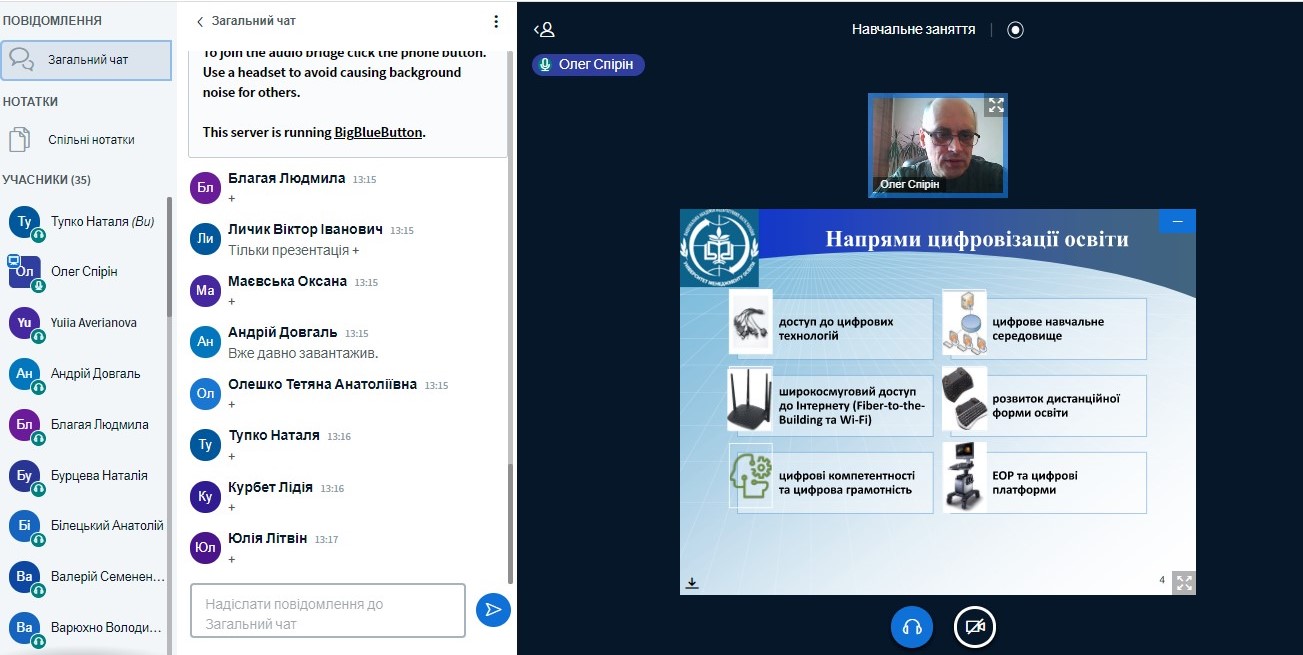Toggle the user list panel icon

(544, 30)
